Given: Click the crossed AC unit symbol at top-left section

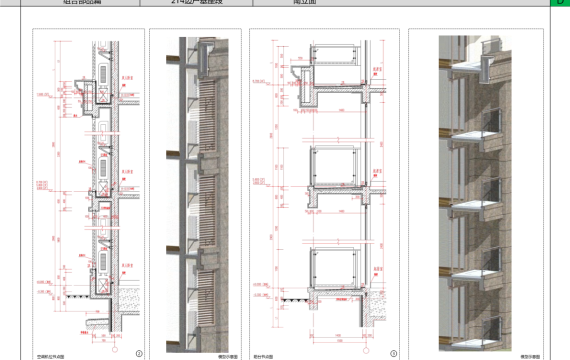Looking at the screenshot, I should tap(104, 96).
